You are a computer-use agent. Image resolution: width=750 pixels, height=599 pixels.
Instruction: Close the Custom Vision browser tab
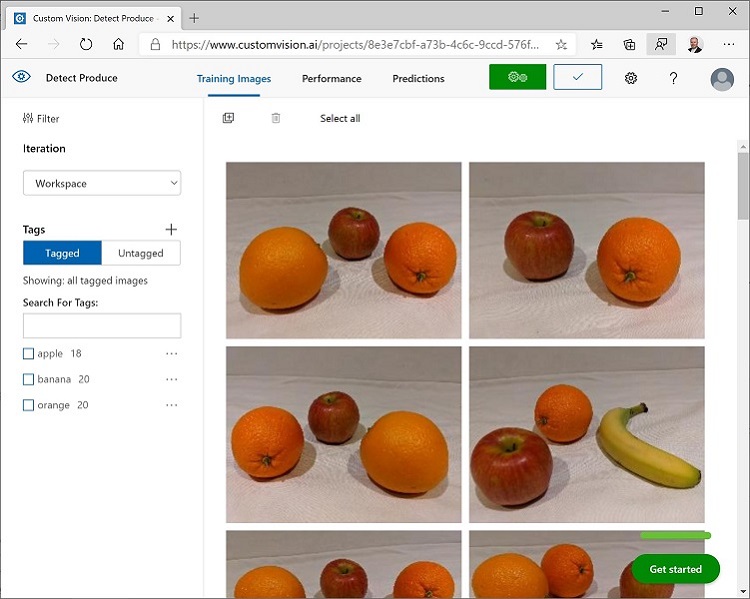(x=170, y=19)
